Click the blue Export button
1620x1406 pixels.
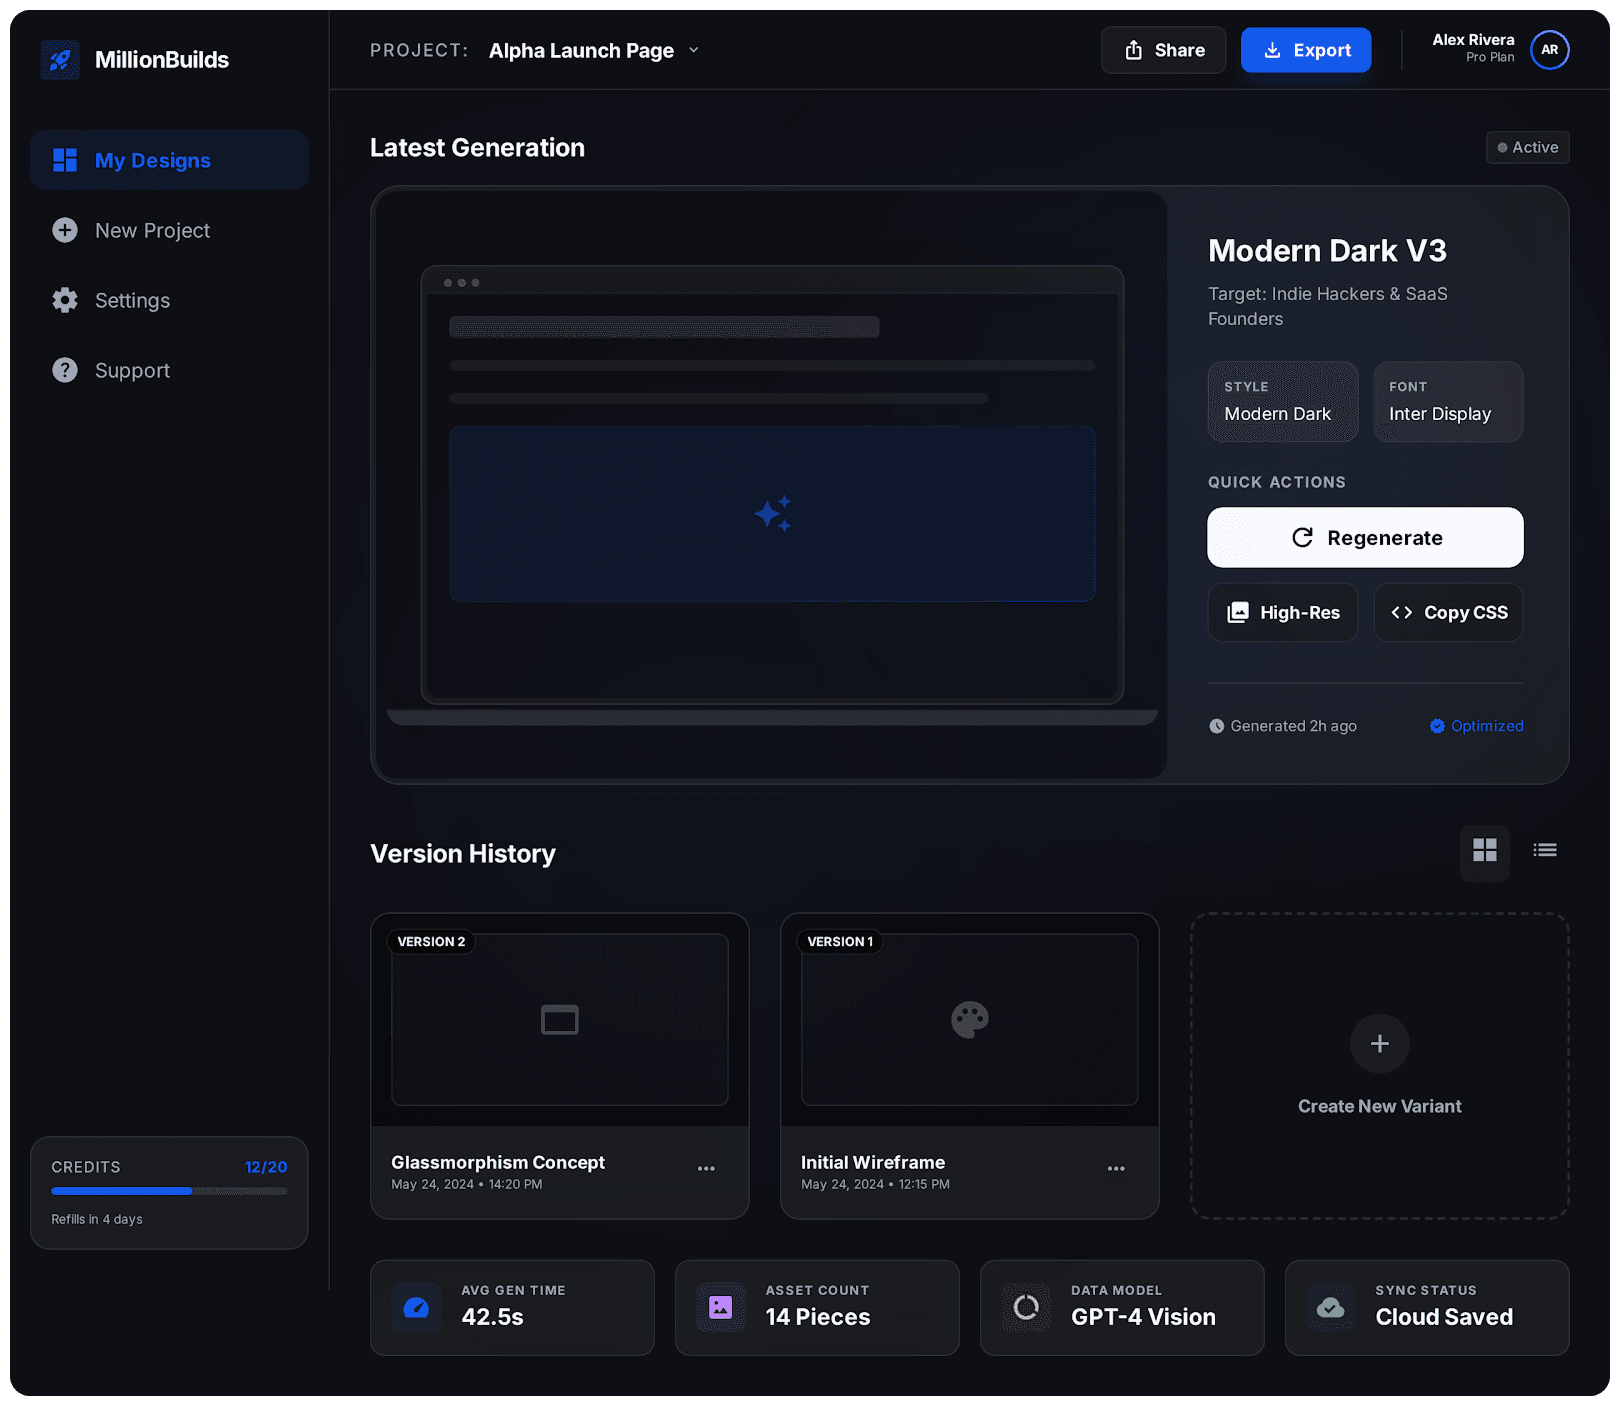[1306, 49]
